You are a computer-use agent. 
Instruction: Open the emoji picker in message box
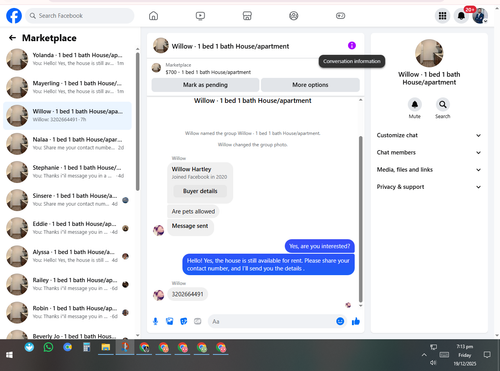pos(340,321)
